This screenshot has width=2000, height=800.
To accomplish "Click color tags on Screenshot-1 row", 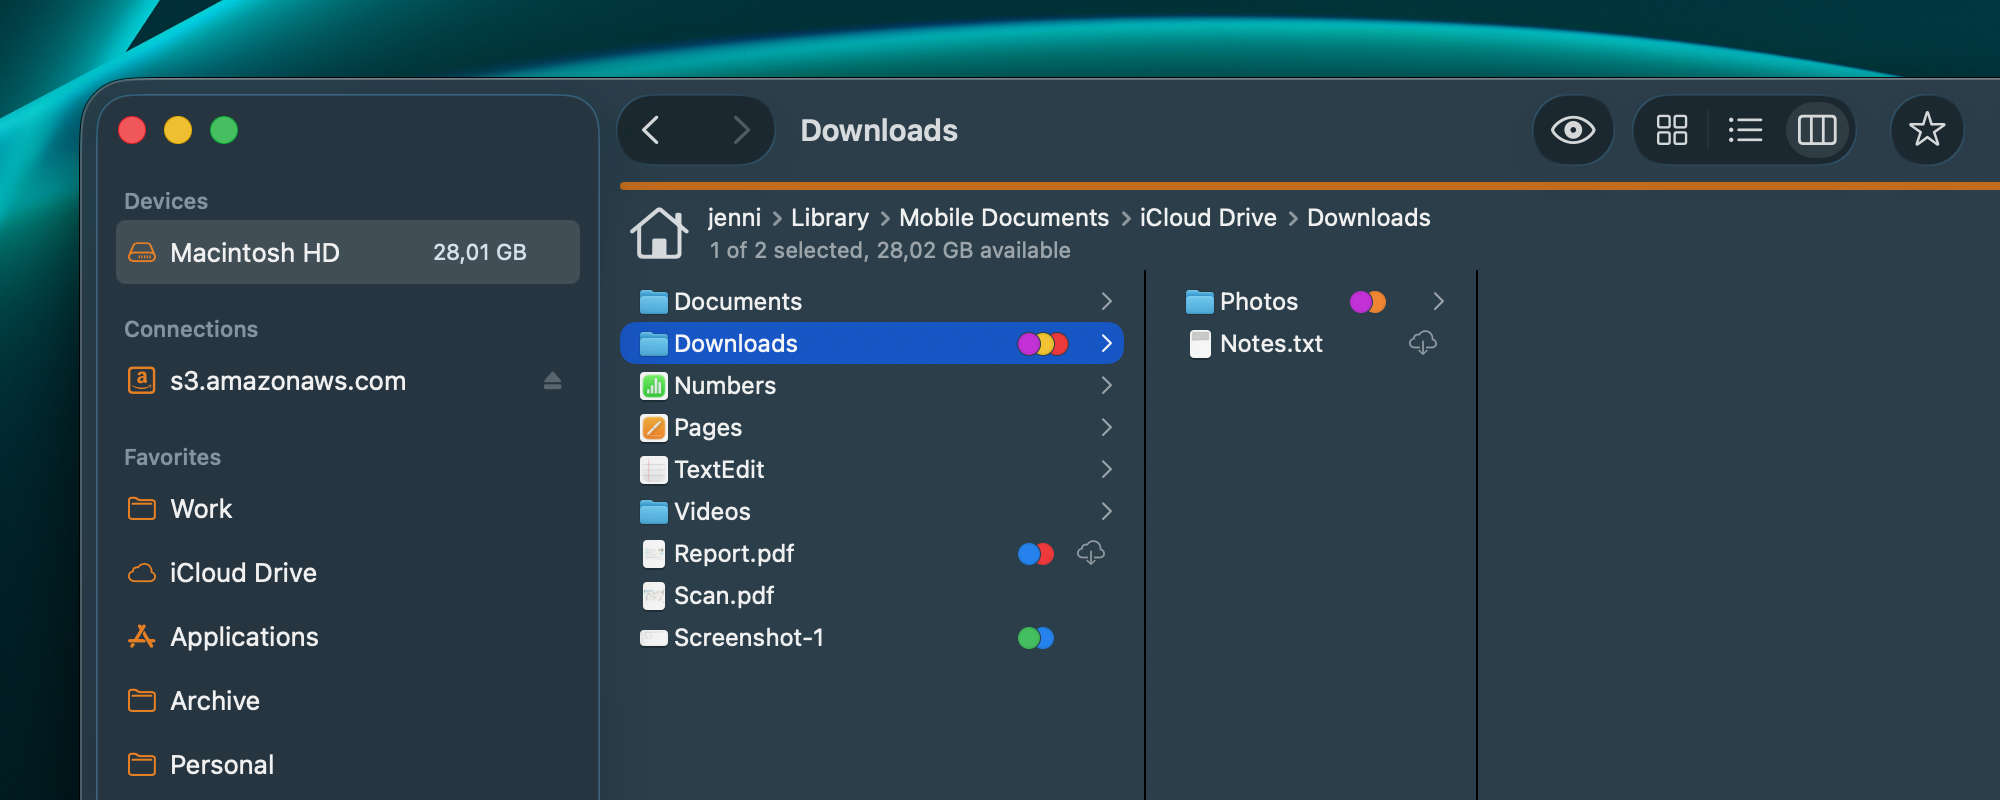I will 1036,638.
